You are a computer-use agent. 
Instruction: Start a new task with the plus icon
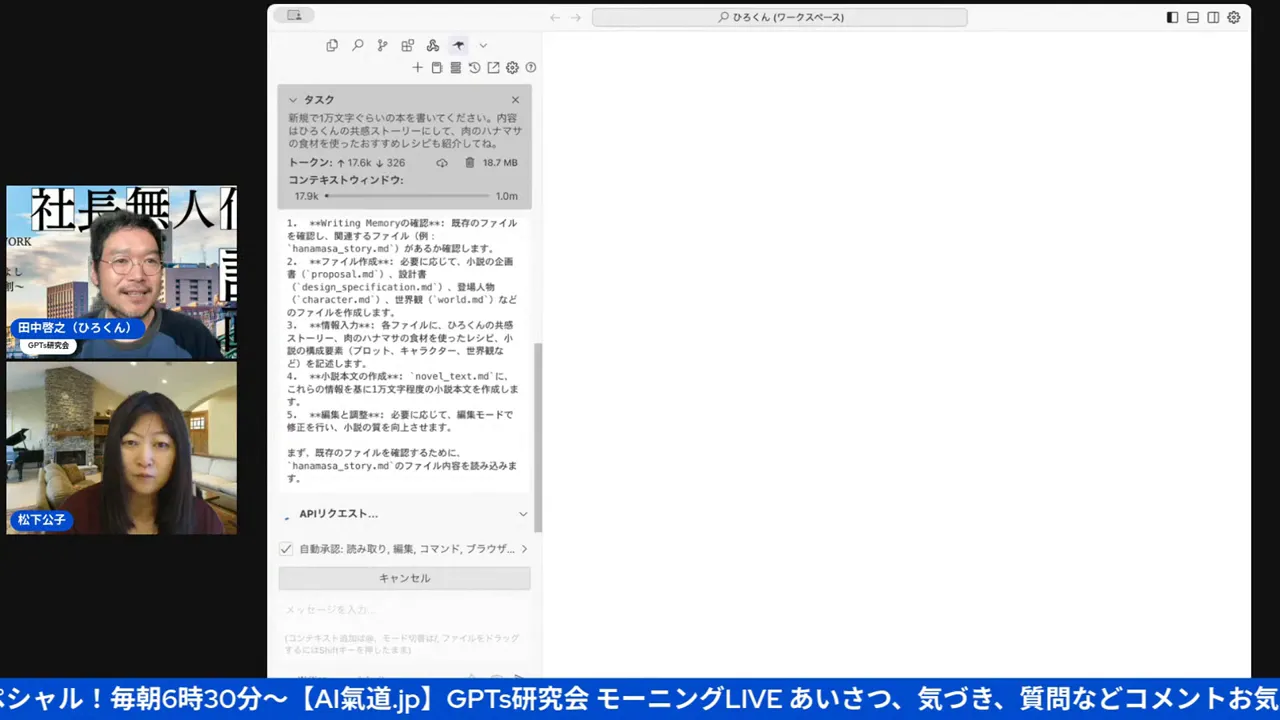[418, 67]
